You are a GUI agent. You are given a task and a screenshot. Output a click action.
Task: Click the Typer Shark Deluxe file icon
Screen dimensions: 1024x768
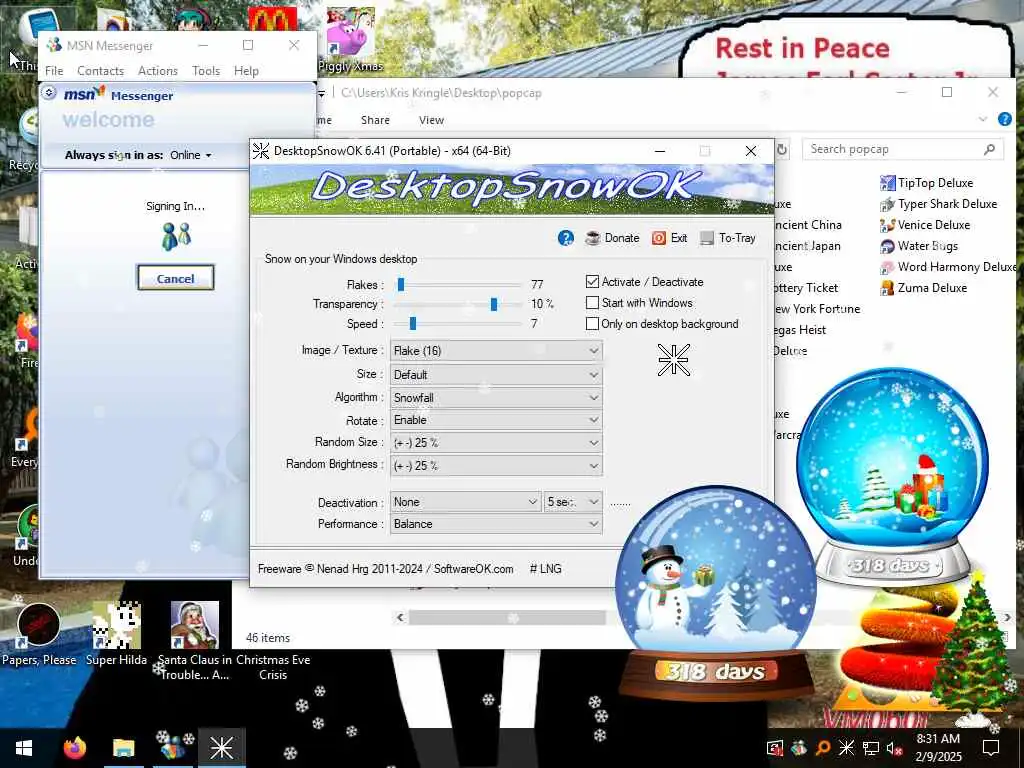888,204
